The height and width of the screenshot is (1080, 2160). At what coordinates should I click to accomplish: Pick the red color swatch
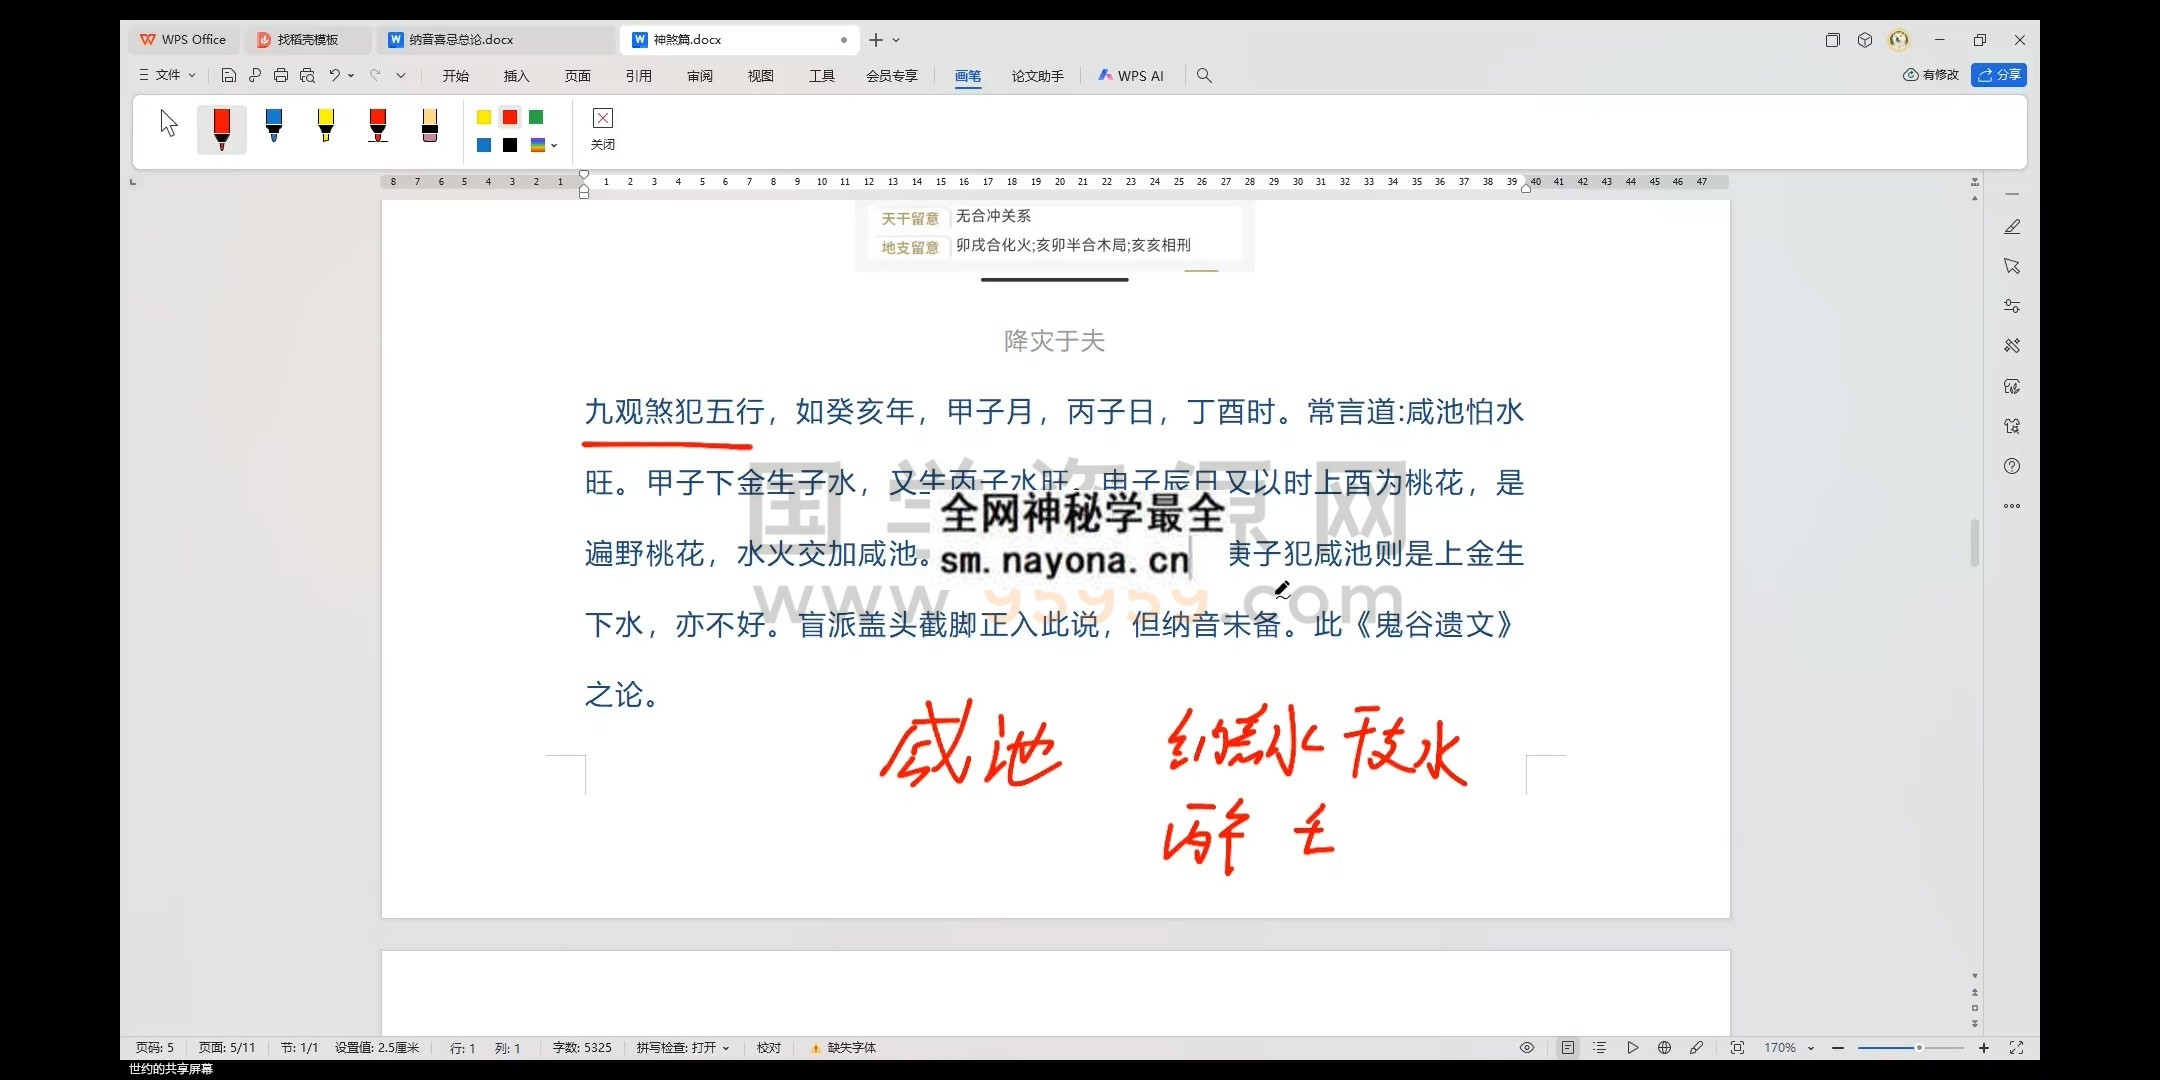510,117
